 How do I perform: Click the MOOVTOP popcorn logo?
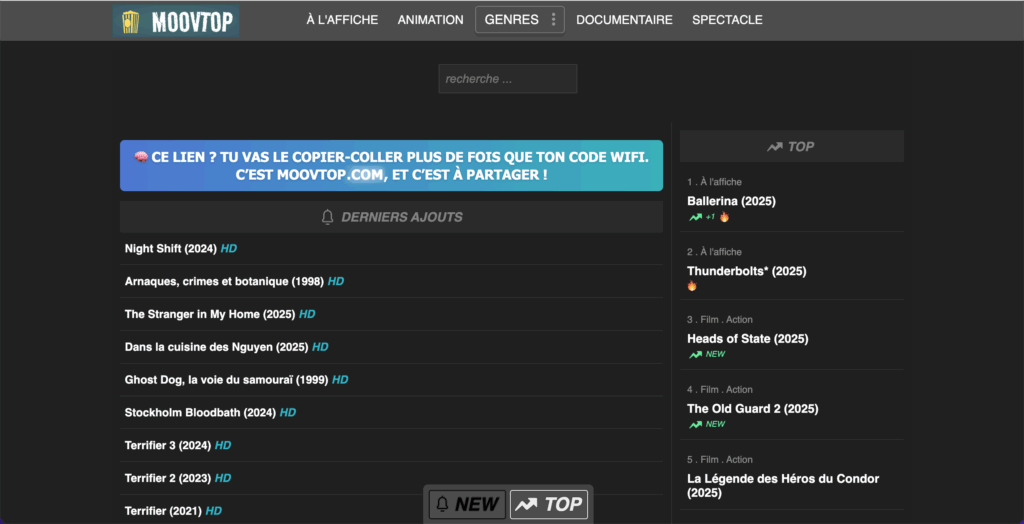(176, 21)
